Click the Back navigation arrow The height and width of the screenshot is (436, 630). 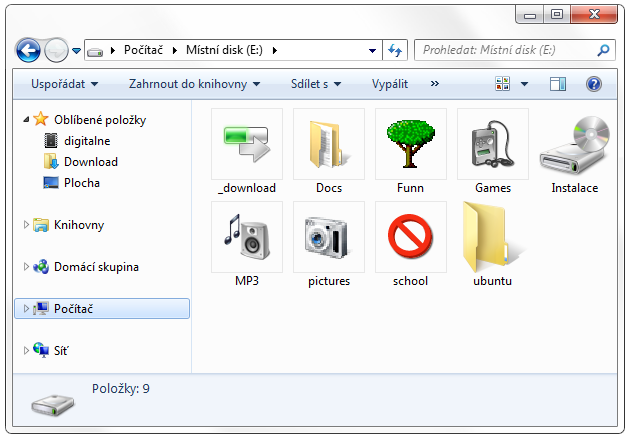coord(28,51)
